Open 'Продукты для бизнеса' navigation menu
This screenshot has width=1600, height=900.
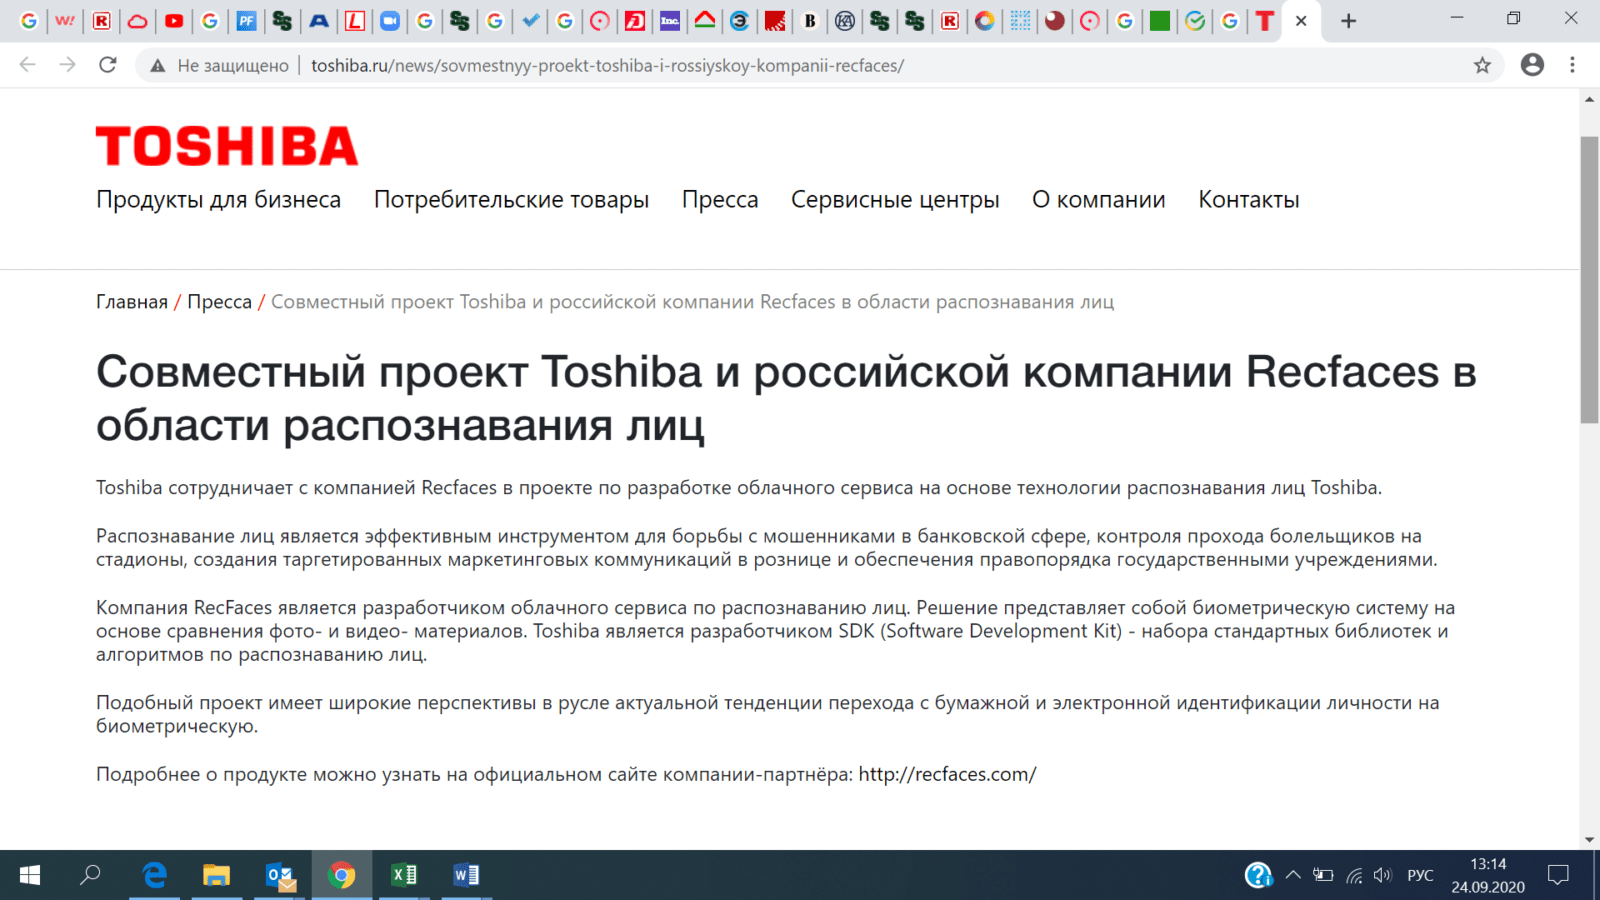click(x=218, y=199)
